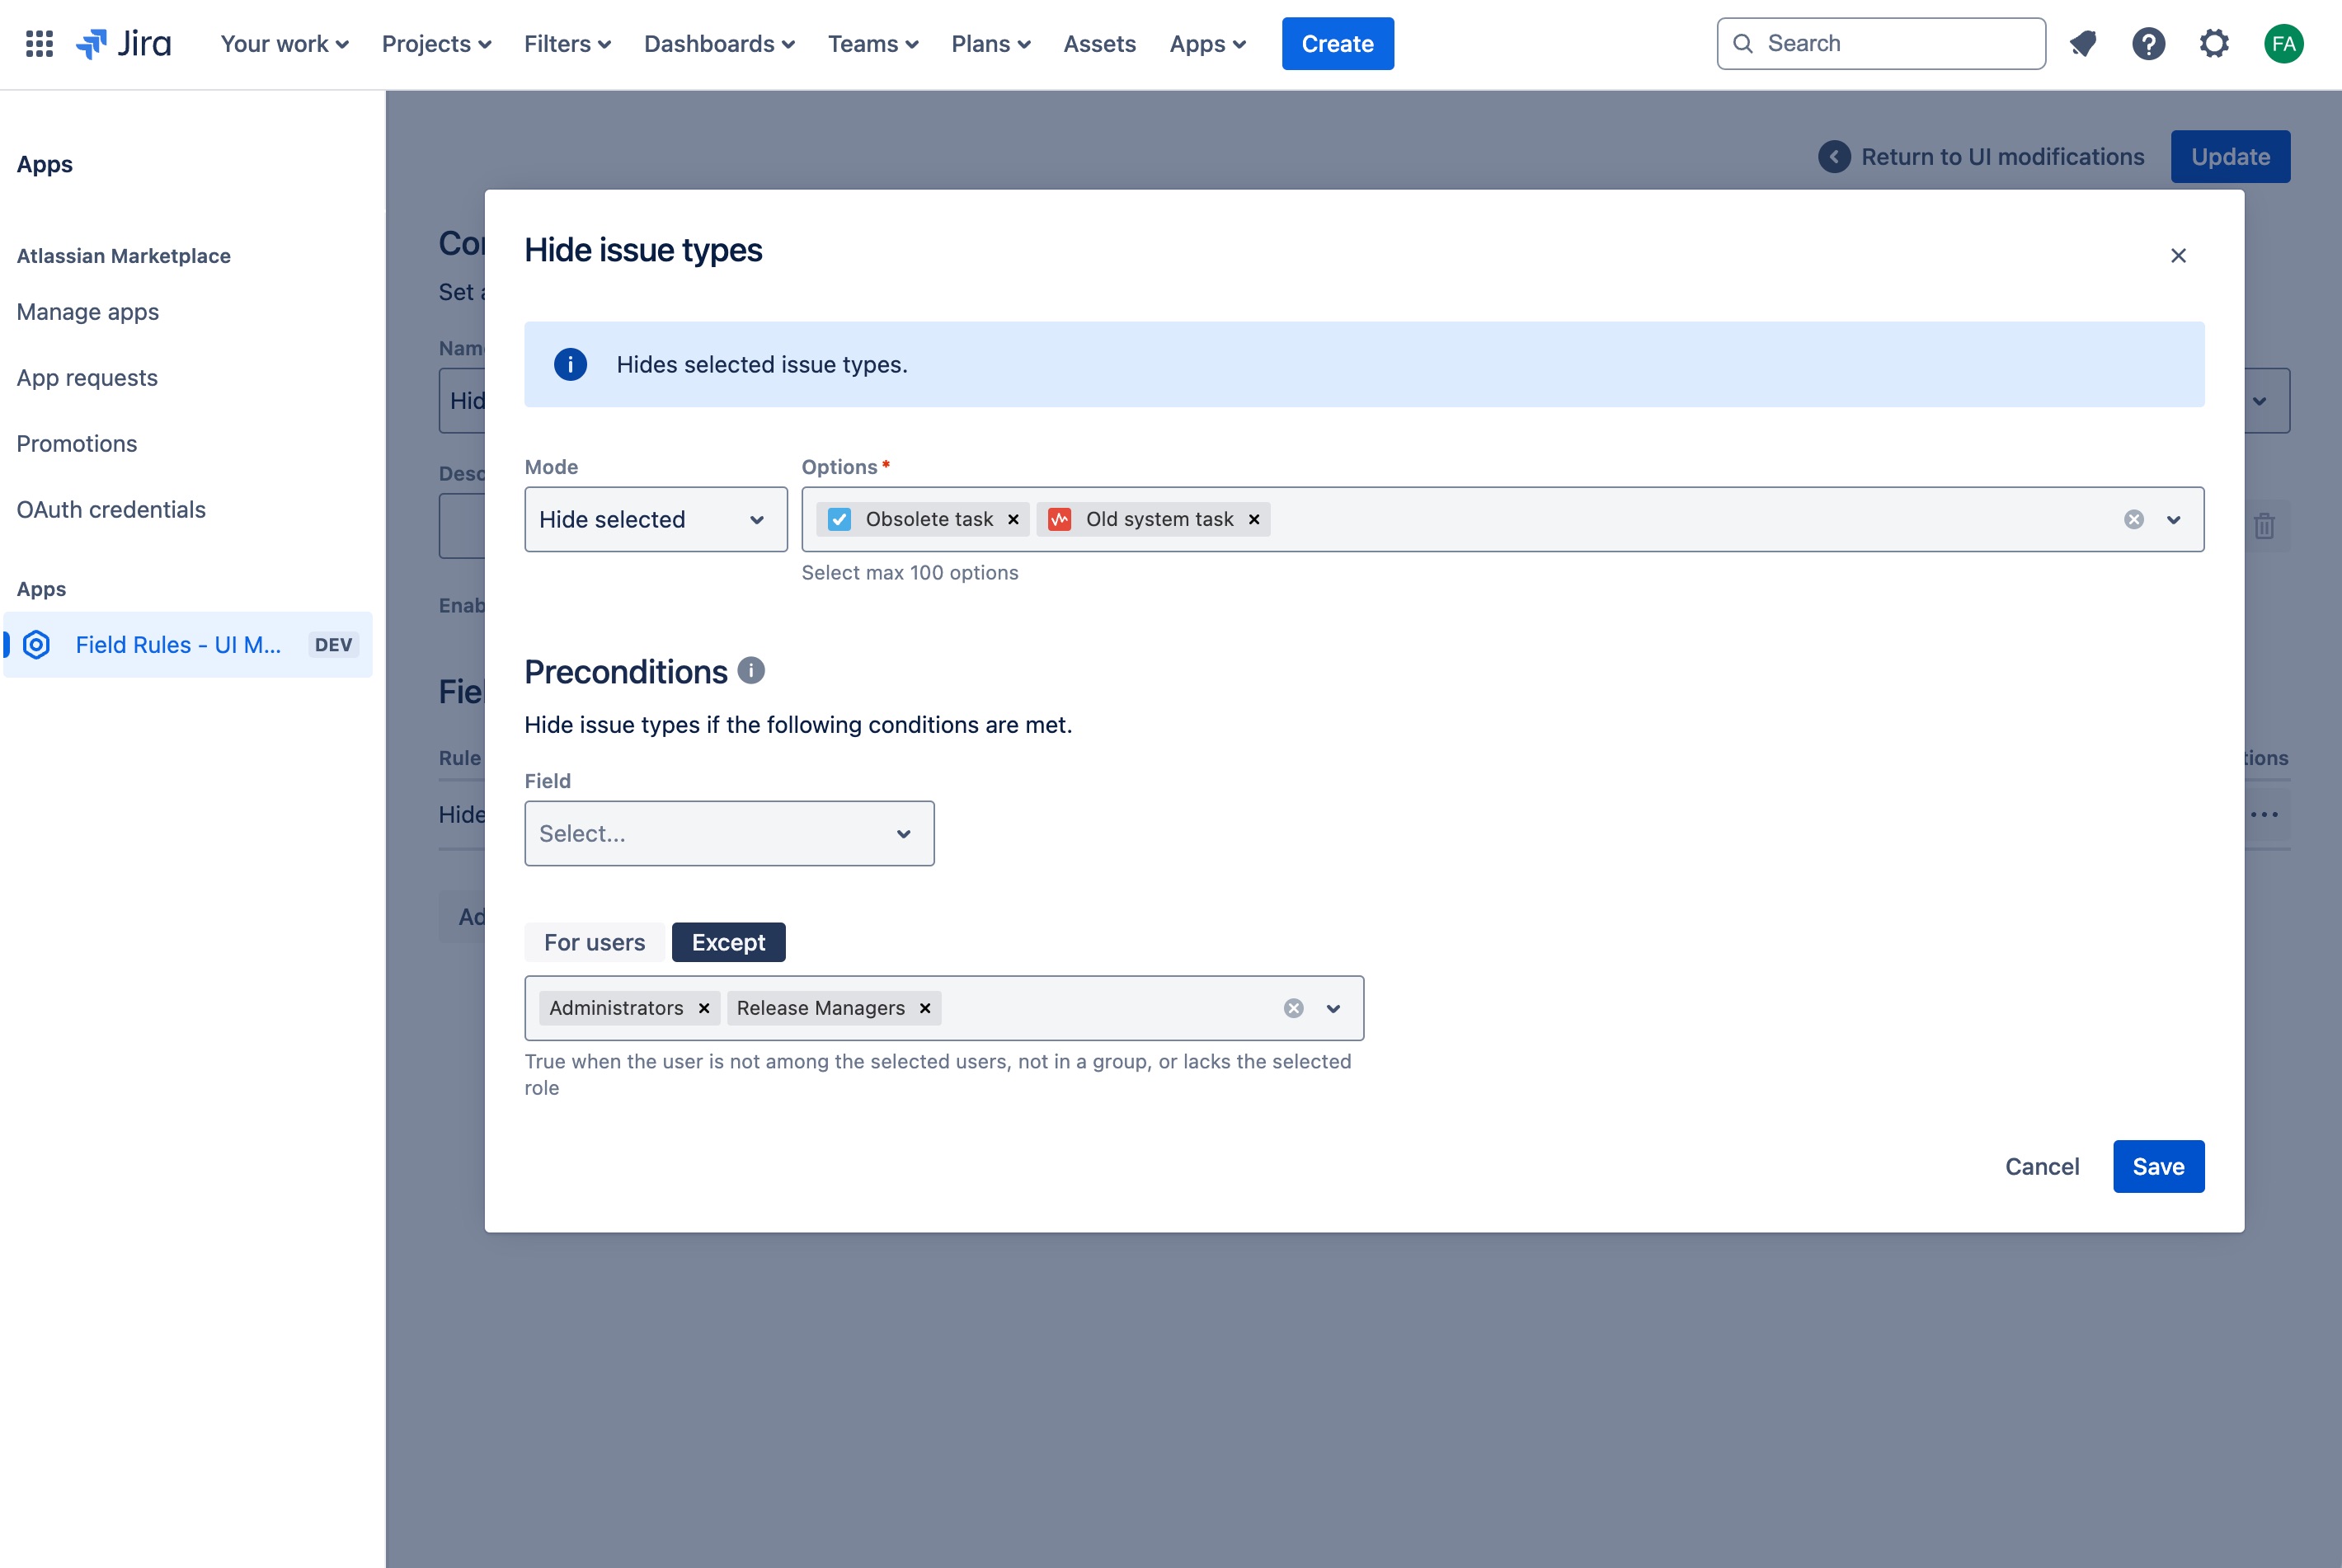Click the FA profile avatar
The height and width of the screenshot is (1568, 2342).
[2283, 44]
